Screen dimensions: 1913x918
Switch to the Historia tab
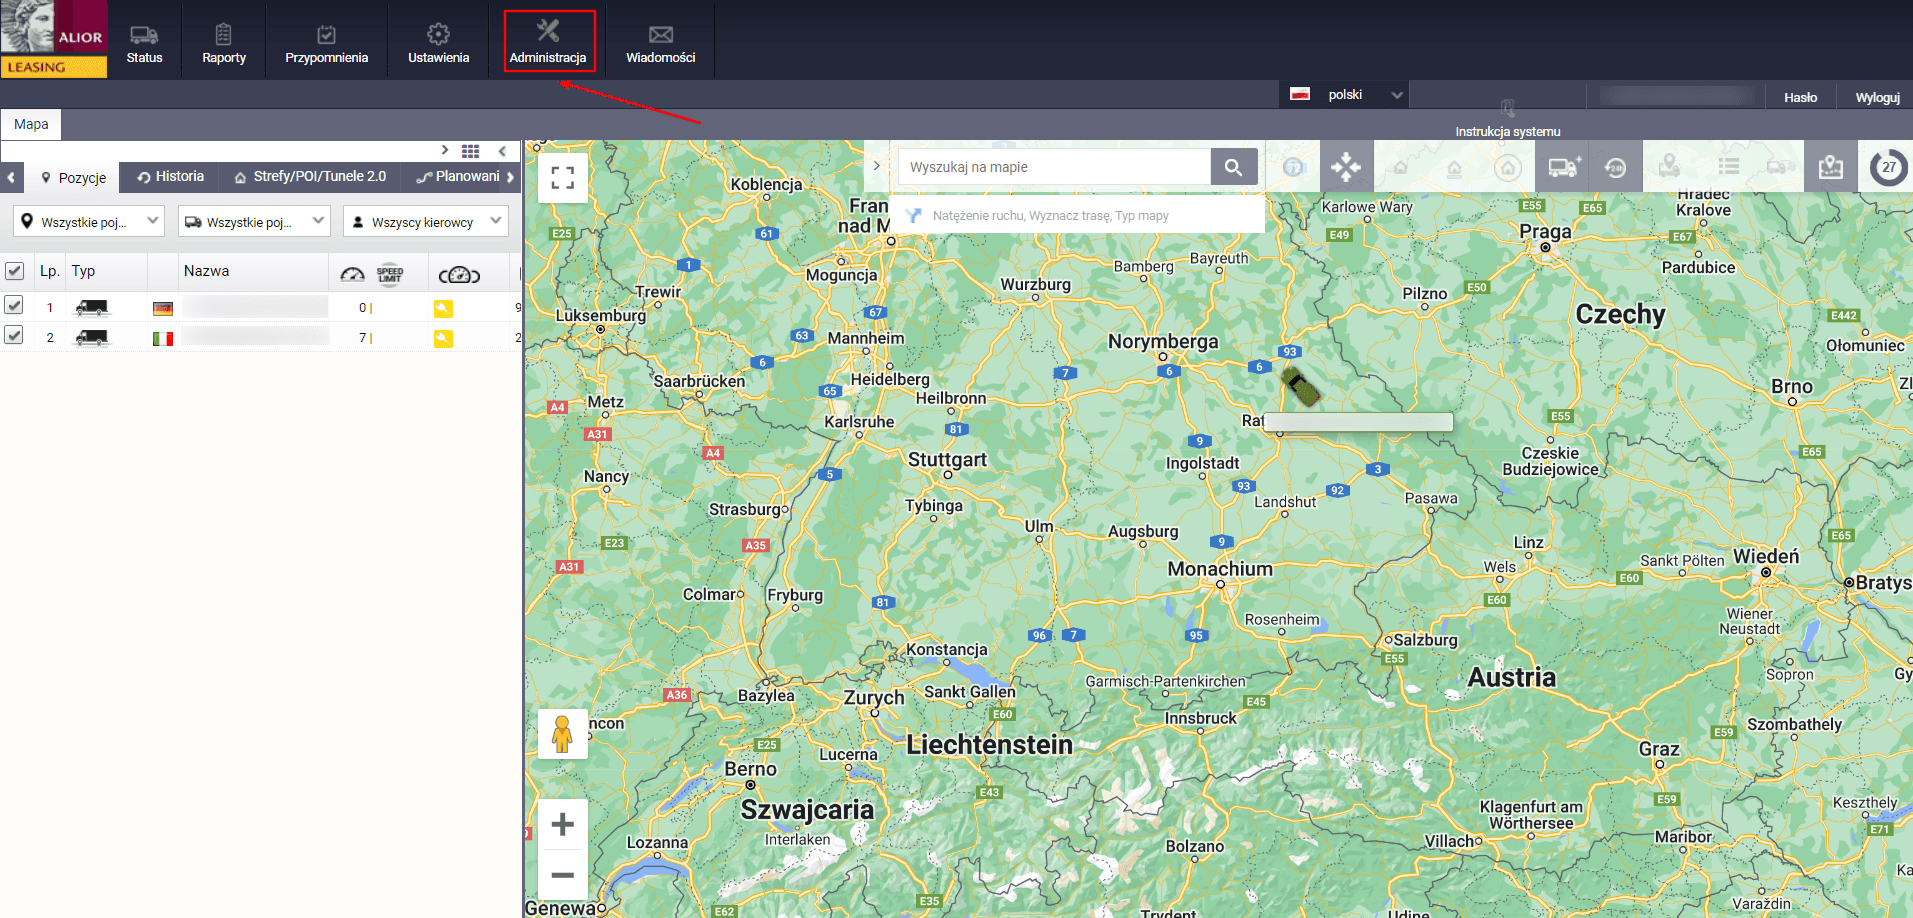pyautogui.click(x=170, y=177)
